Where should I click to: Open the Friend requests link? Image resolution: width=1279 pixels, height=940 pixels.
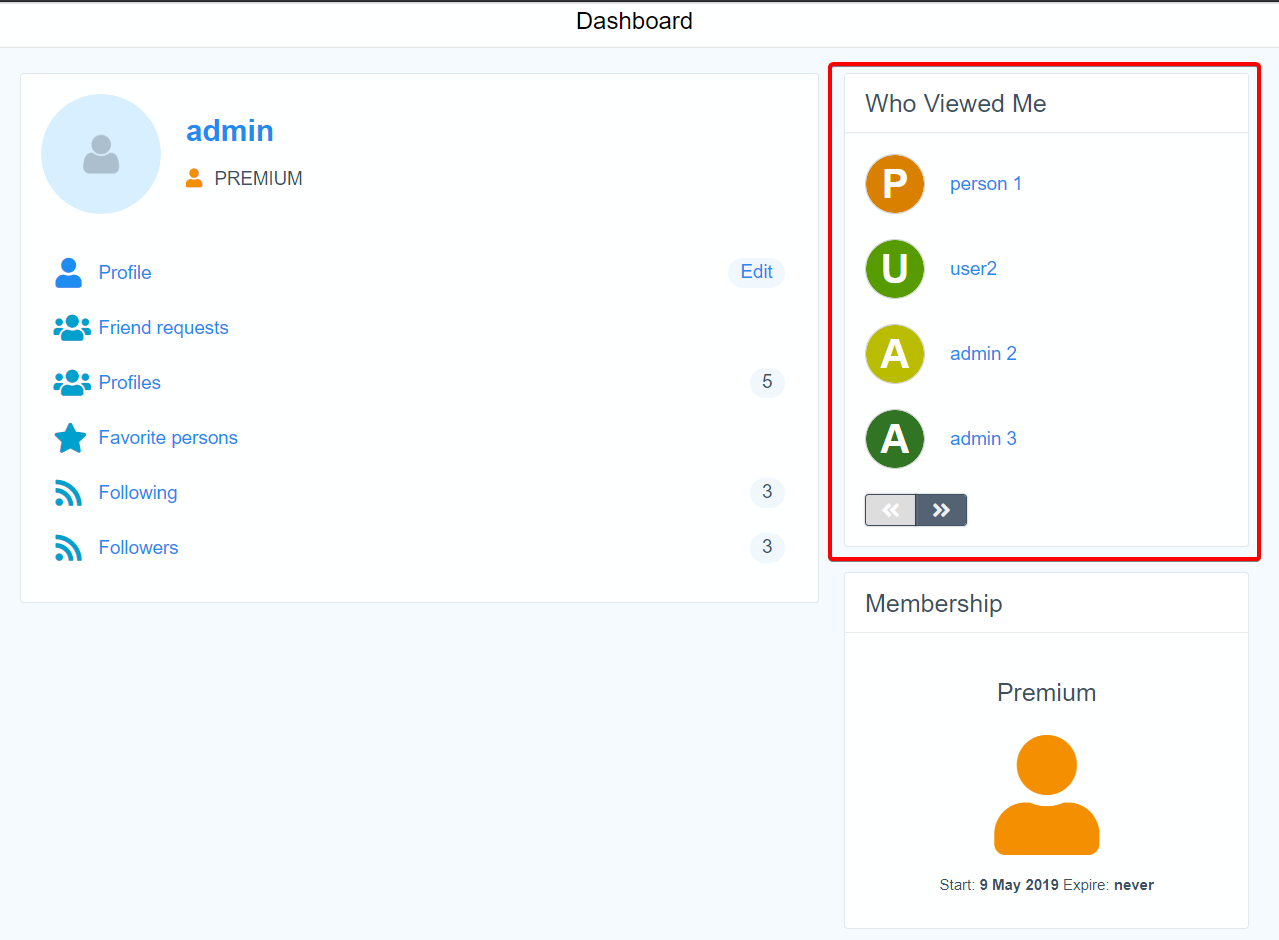163,328
